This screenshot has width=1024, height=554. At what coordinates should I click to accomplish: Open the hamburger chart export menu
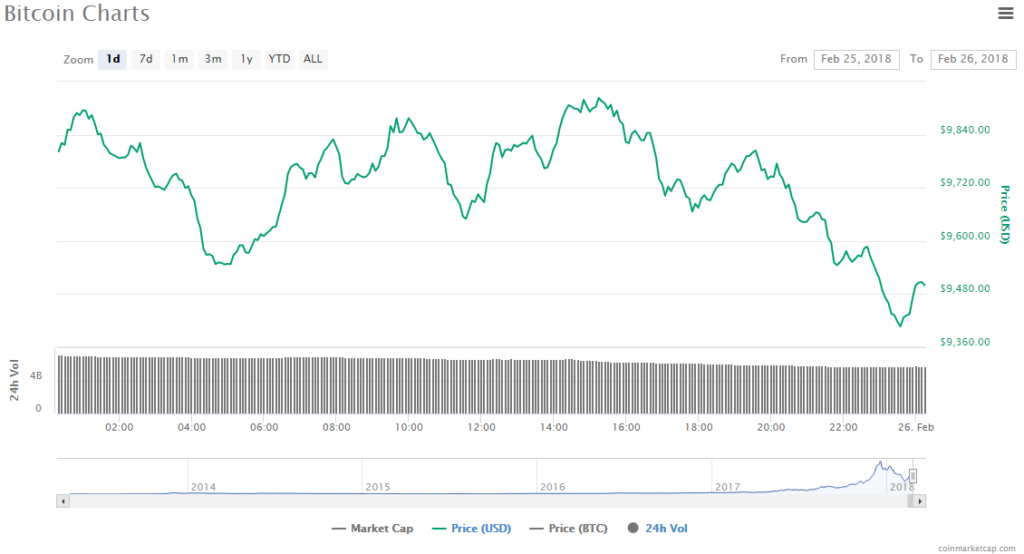pyautogui.click(x=1005, y=13)
